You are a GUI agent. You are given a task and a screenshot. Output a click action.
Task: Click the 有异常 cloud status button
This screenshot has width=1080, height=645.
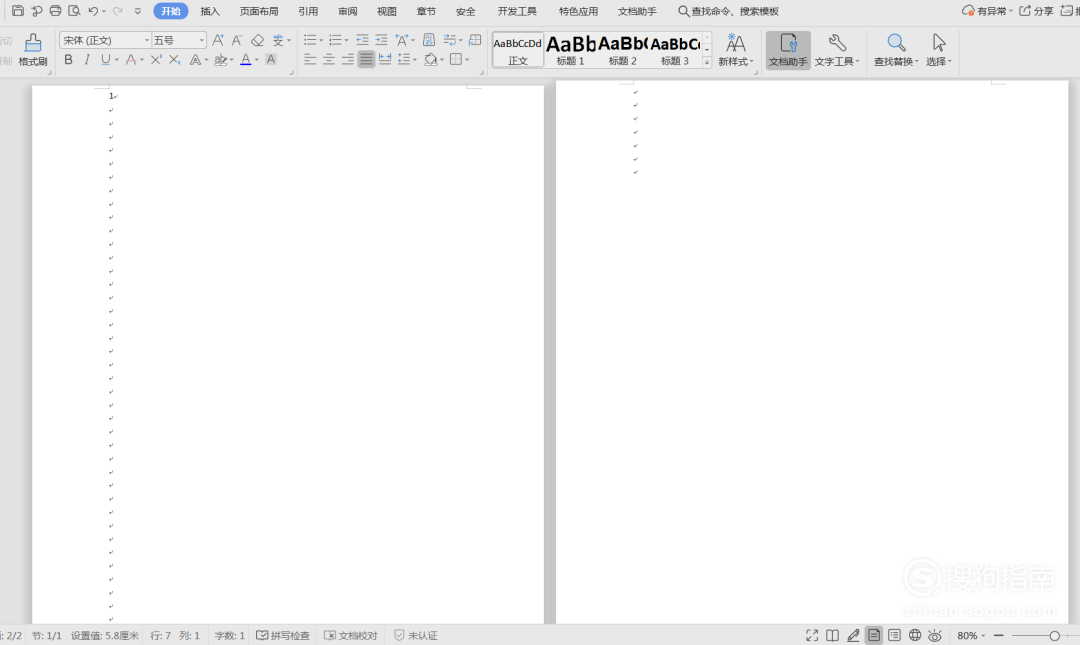click(x=987, y=11)
